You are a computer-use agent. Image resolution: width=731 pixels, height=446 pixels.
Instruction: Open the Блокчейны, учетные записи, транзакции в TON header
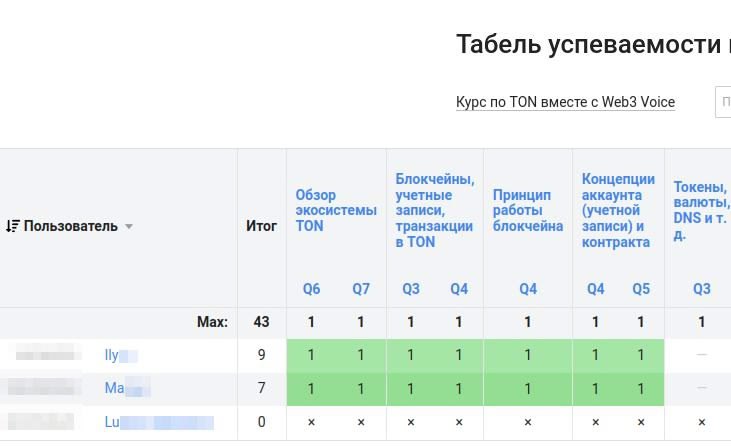pyautogui.click(x=434, y=210)
